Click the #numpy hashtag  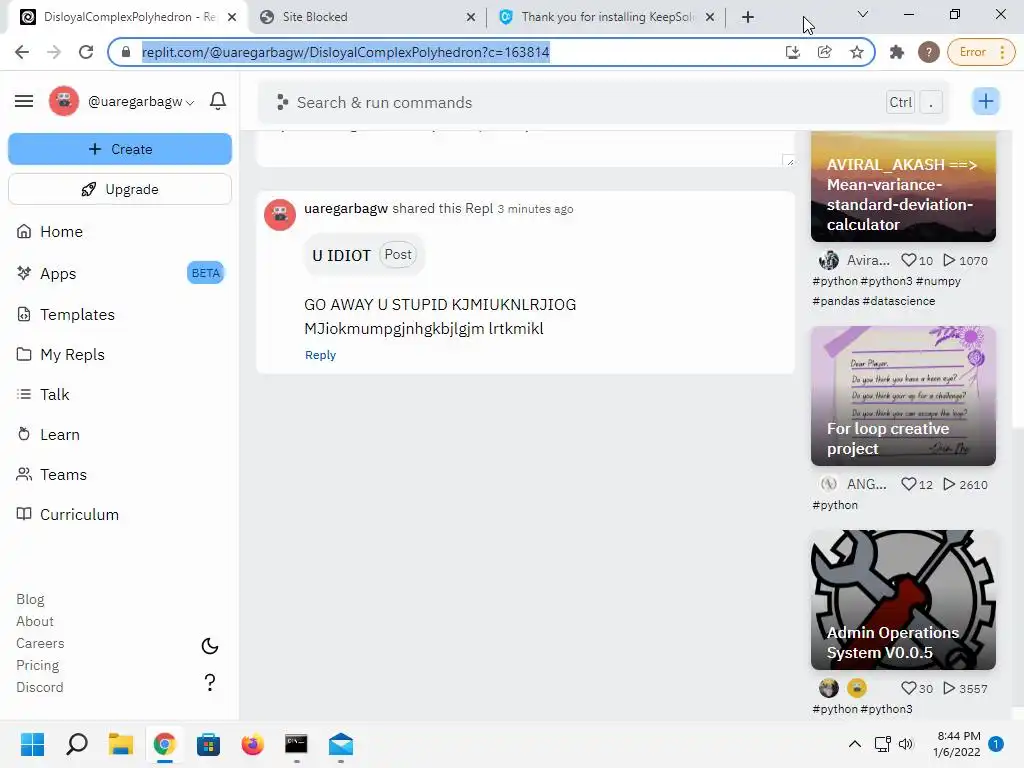pos(938,281)
